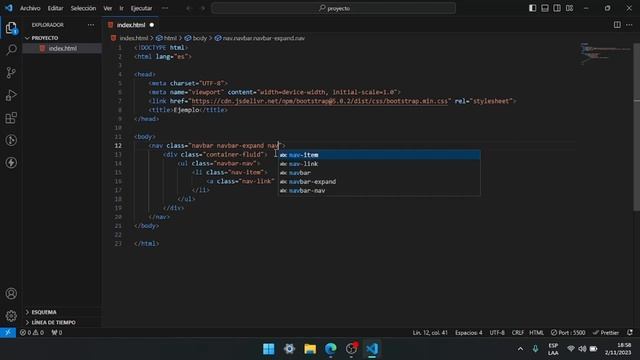Open Settings from the taskbar
Image resolution: width=640 pixels, height=360 pixels.
click(289, 349)
